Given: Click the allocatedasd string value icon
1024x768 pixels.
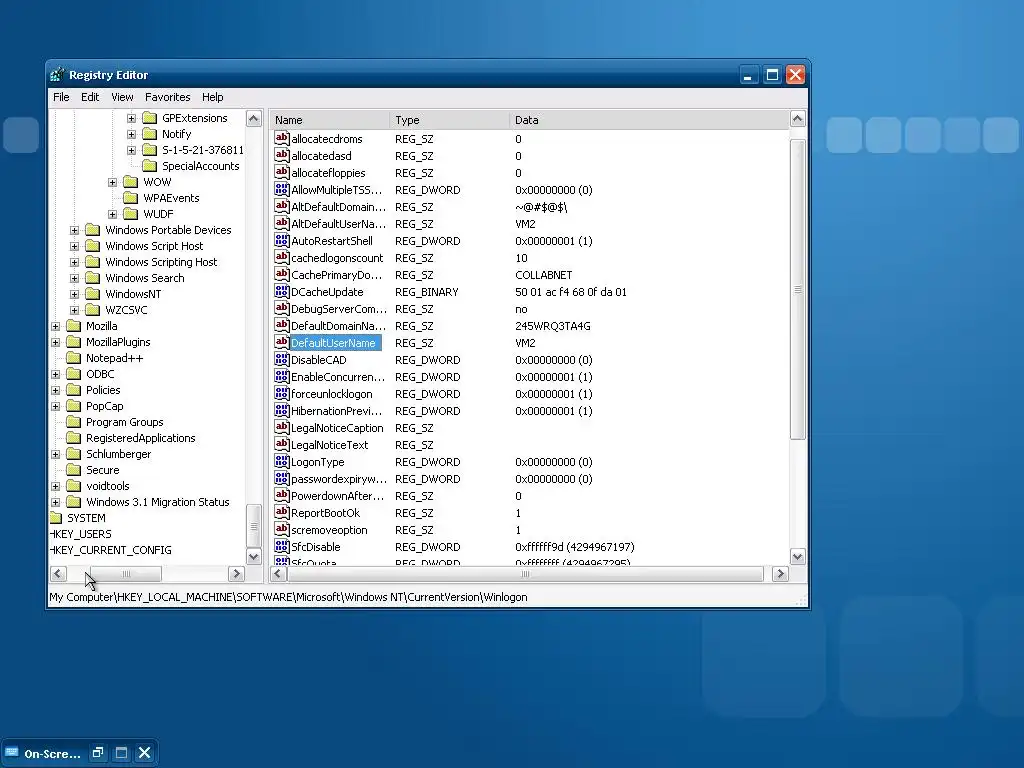Looking at the screenshot, I should [x=281, y=155].
